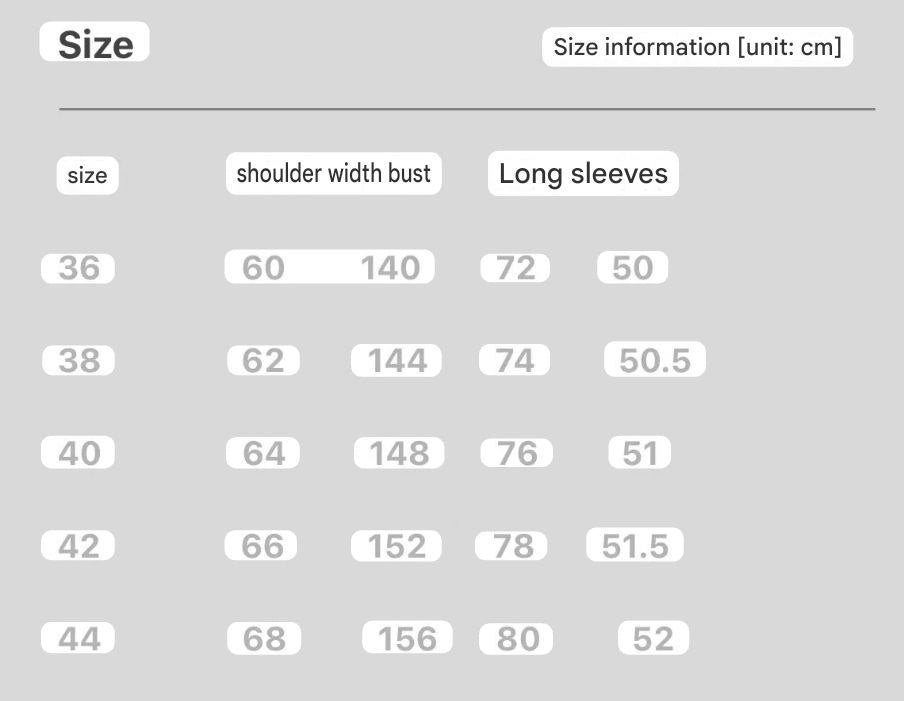The image size is (904, 701).
Task: Click the Long sleeves column header
Action: (583, 173)
